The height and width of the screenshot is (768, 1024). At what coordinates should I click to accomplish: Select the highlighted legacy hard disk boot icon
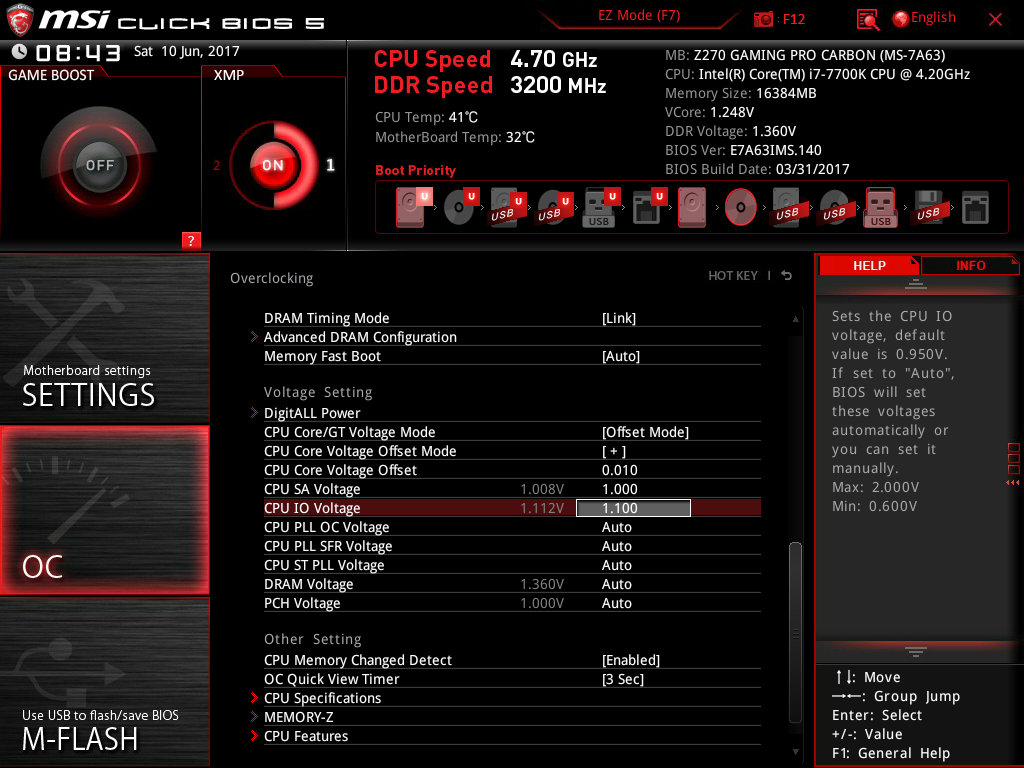tap(692, 208)
